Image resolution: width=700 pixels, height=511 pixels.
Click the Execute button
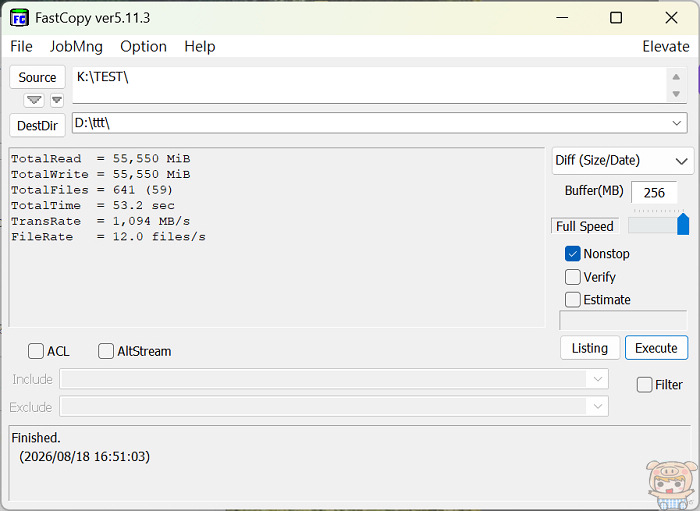[656, 348]
